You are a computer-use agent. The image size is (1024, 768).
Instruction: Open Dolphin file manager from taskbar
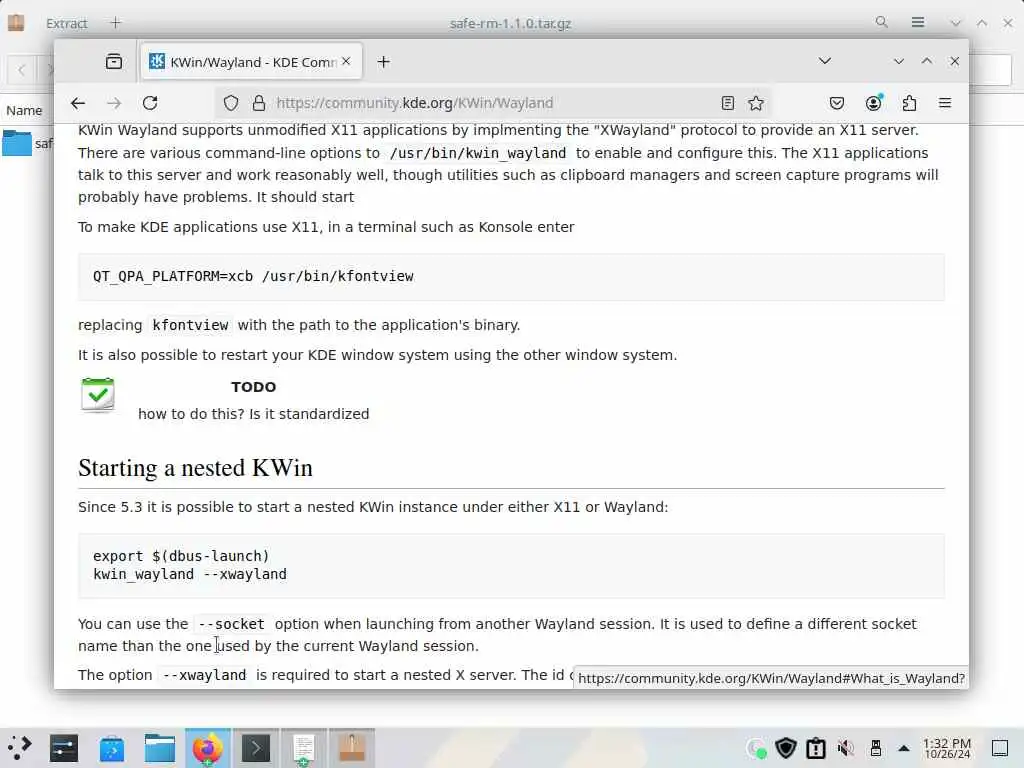coord(159,748)
